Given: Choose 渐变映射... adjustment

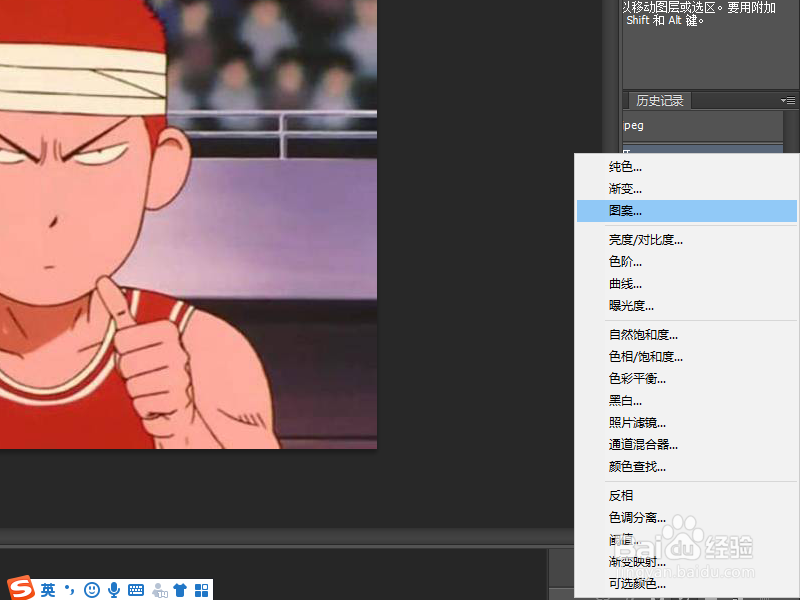Looking at the screenshot, I should tap(687, 562).
